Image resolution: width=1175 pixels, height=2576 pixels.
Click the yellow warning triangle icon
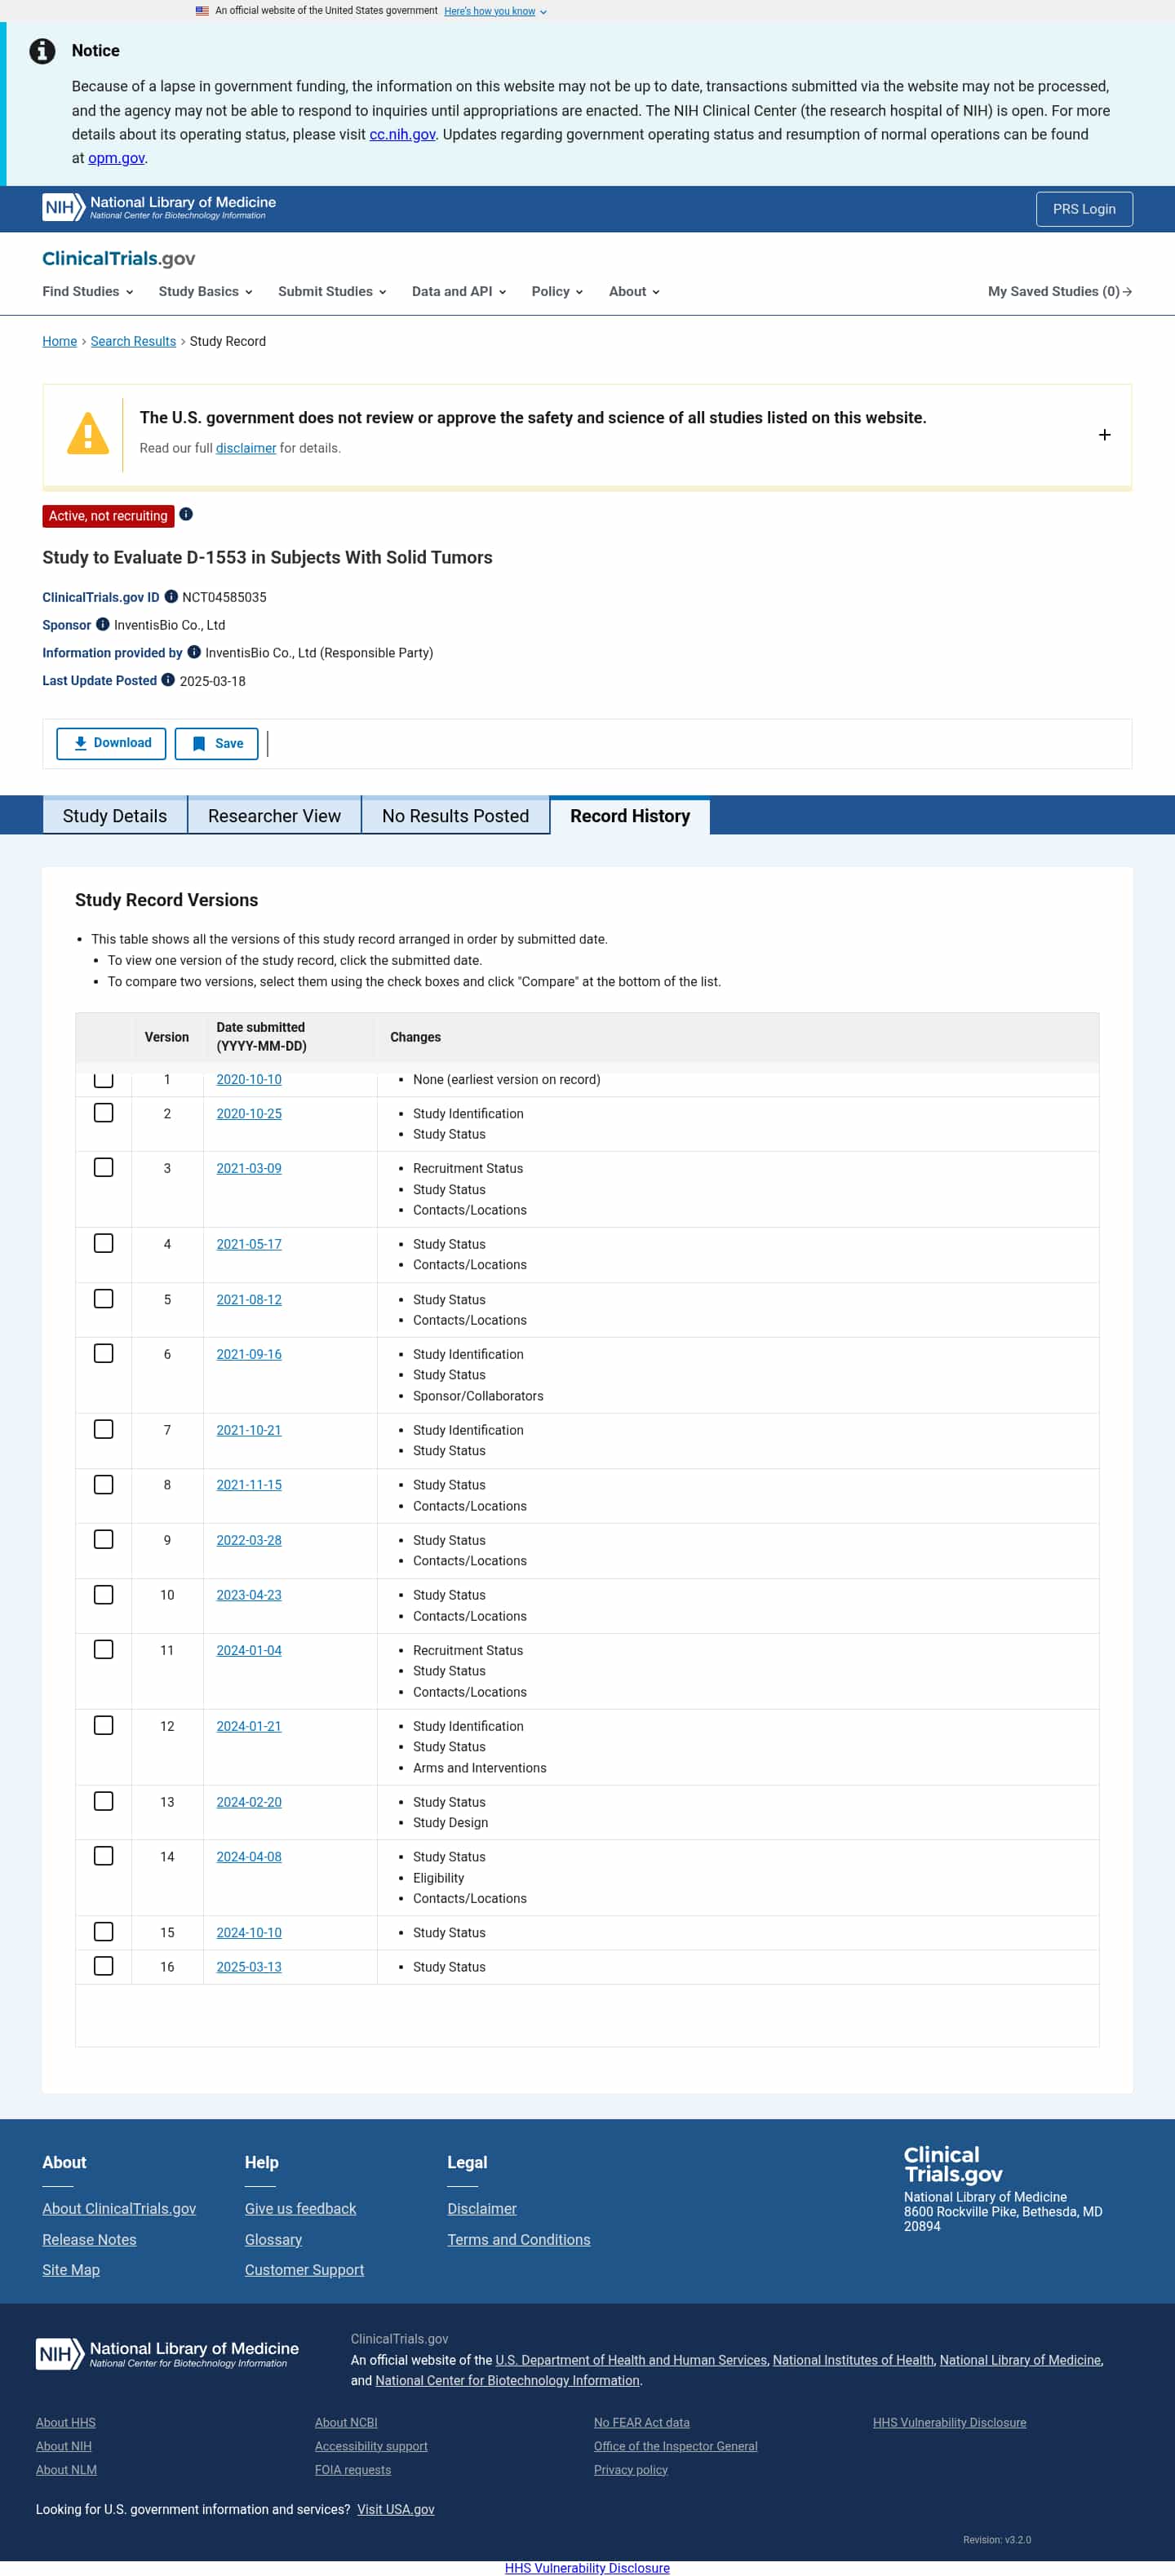(x=88, y=434)
